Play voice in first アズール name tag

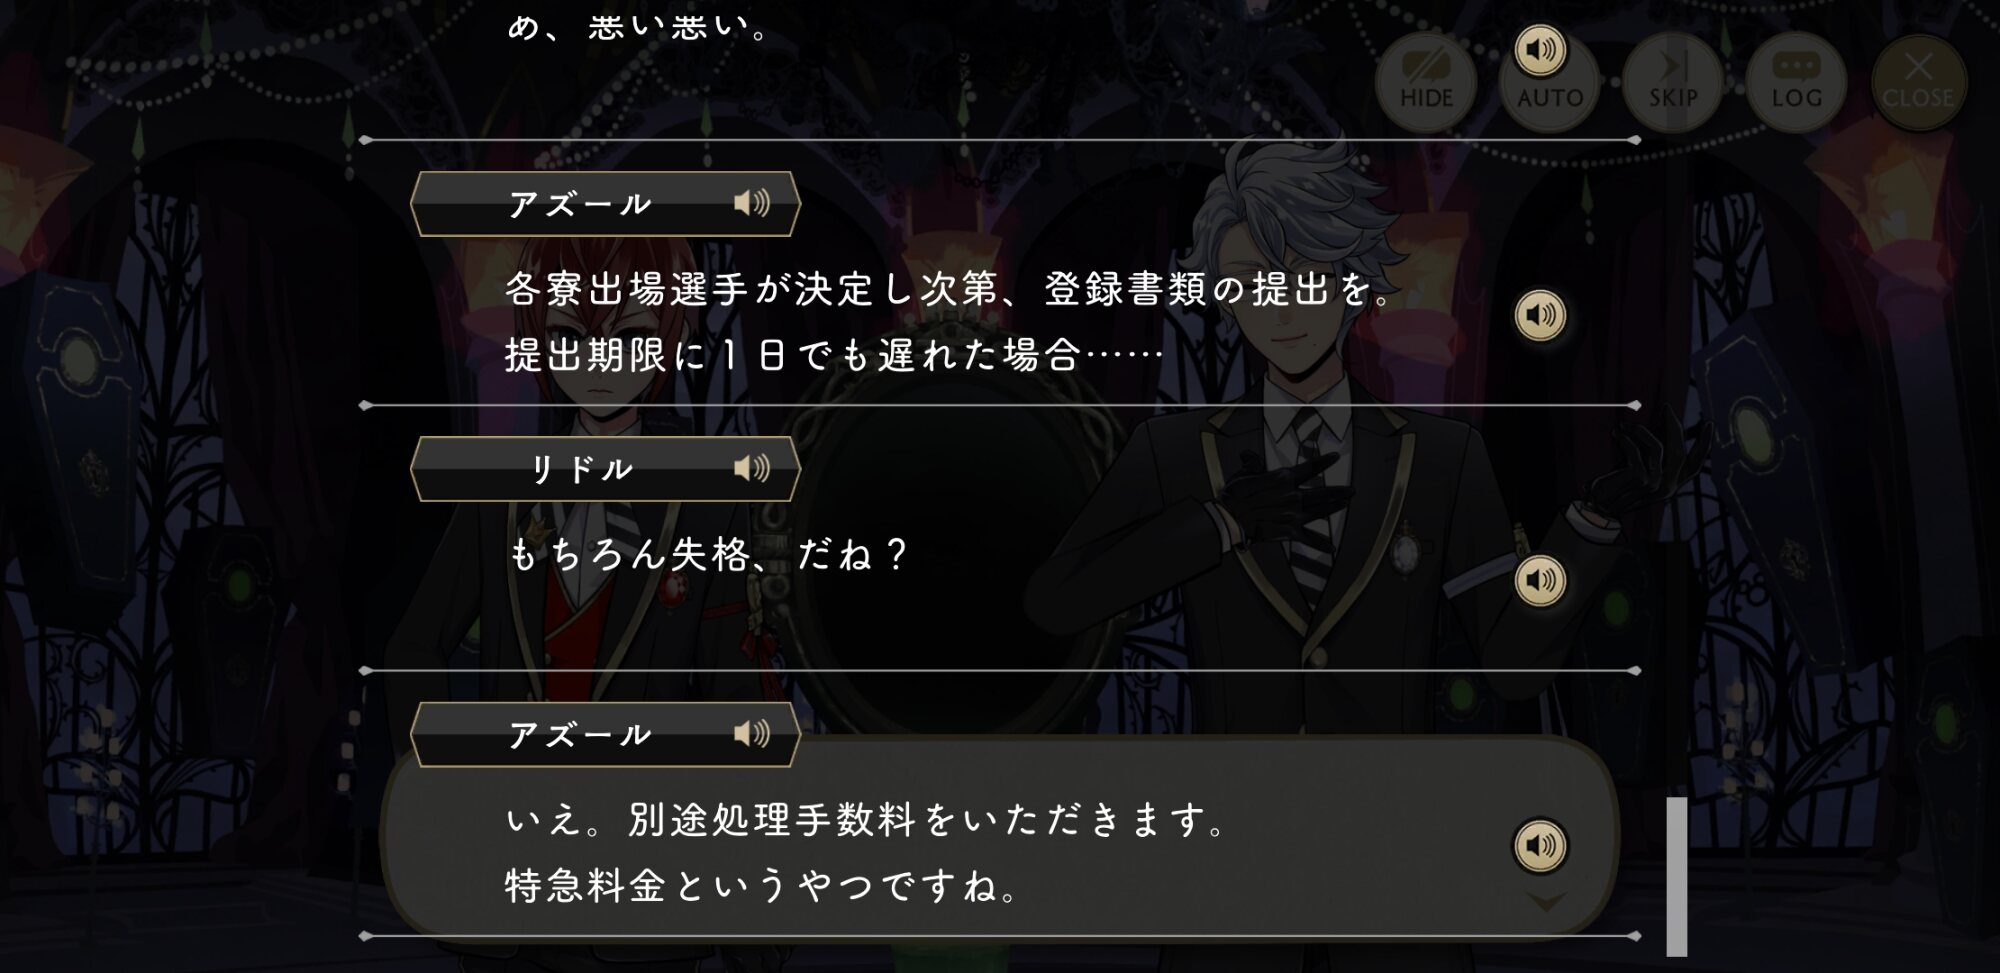click(751, 204)
